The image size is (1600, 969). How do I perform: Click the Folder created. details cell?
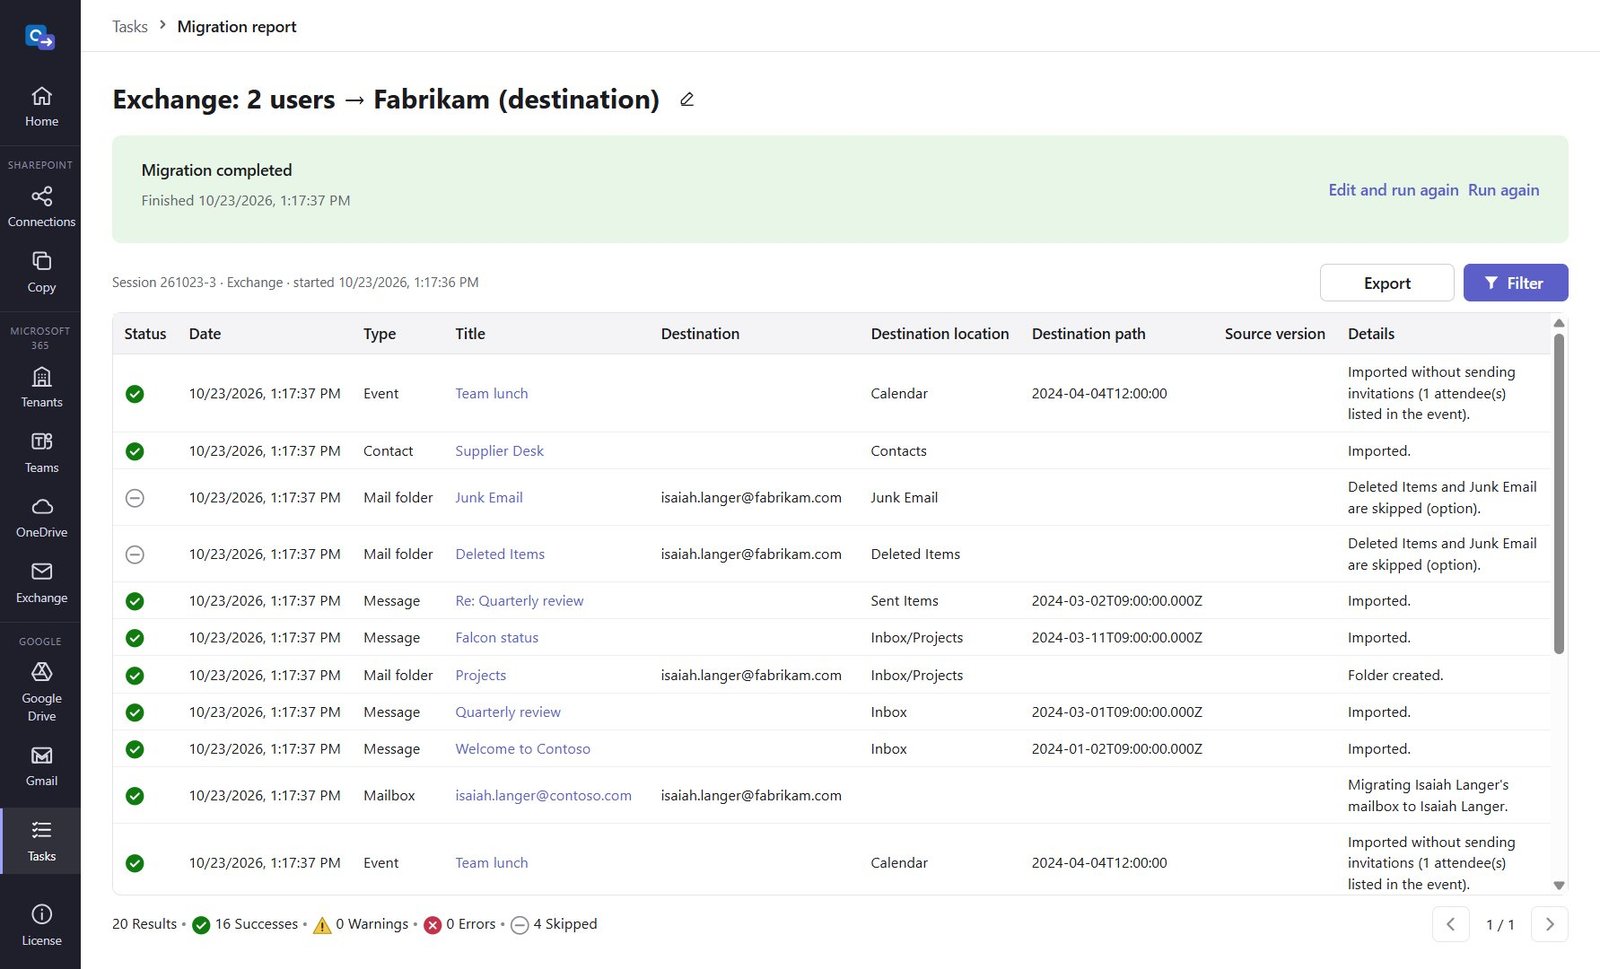point(1395,676)
